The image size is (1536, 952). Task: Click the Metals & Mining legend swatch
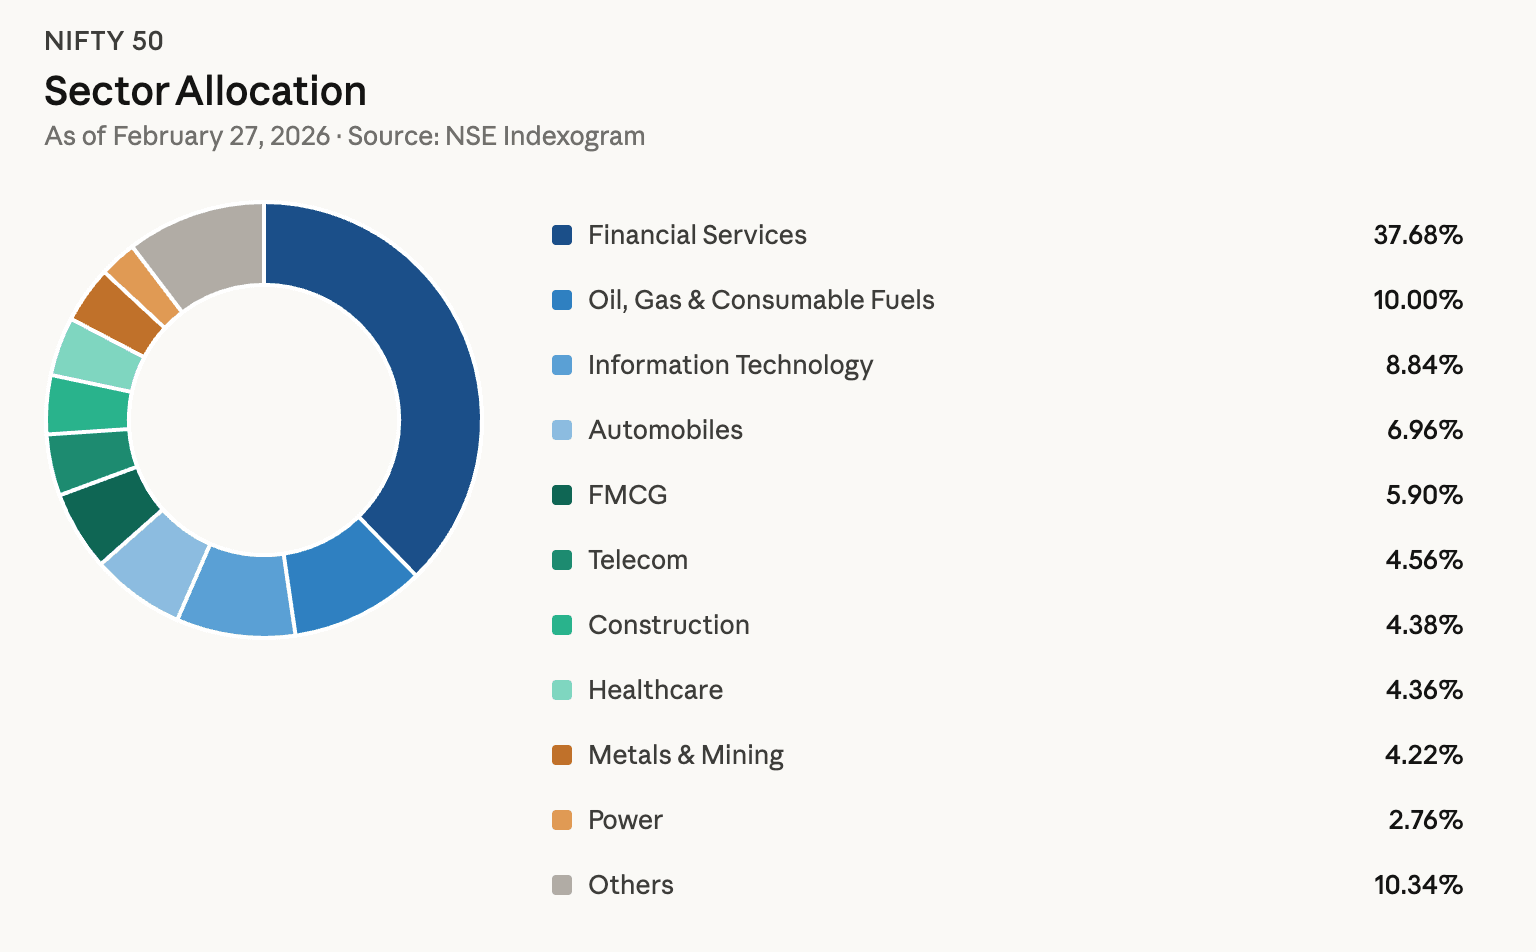click(562, 755)
